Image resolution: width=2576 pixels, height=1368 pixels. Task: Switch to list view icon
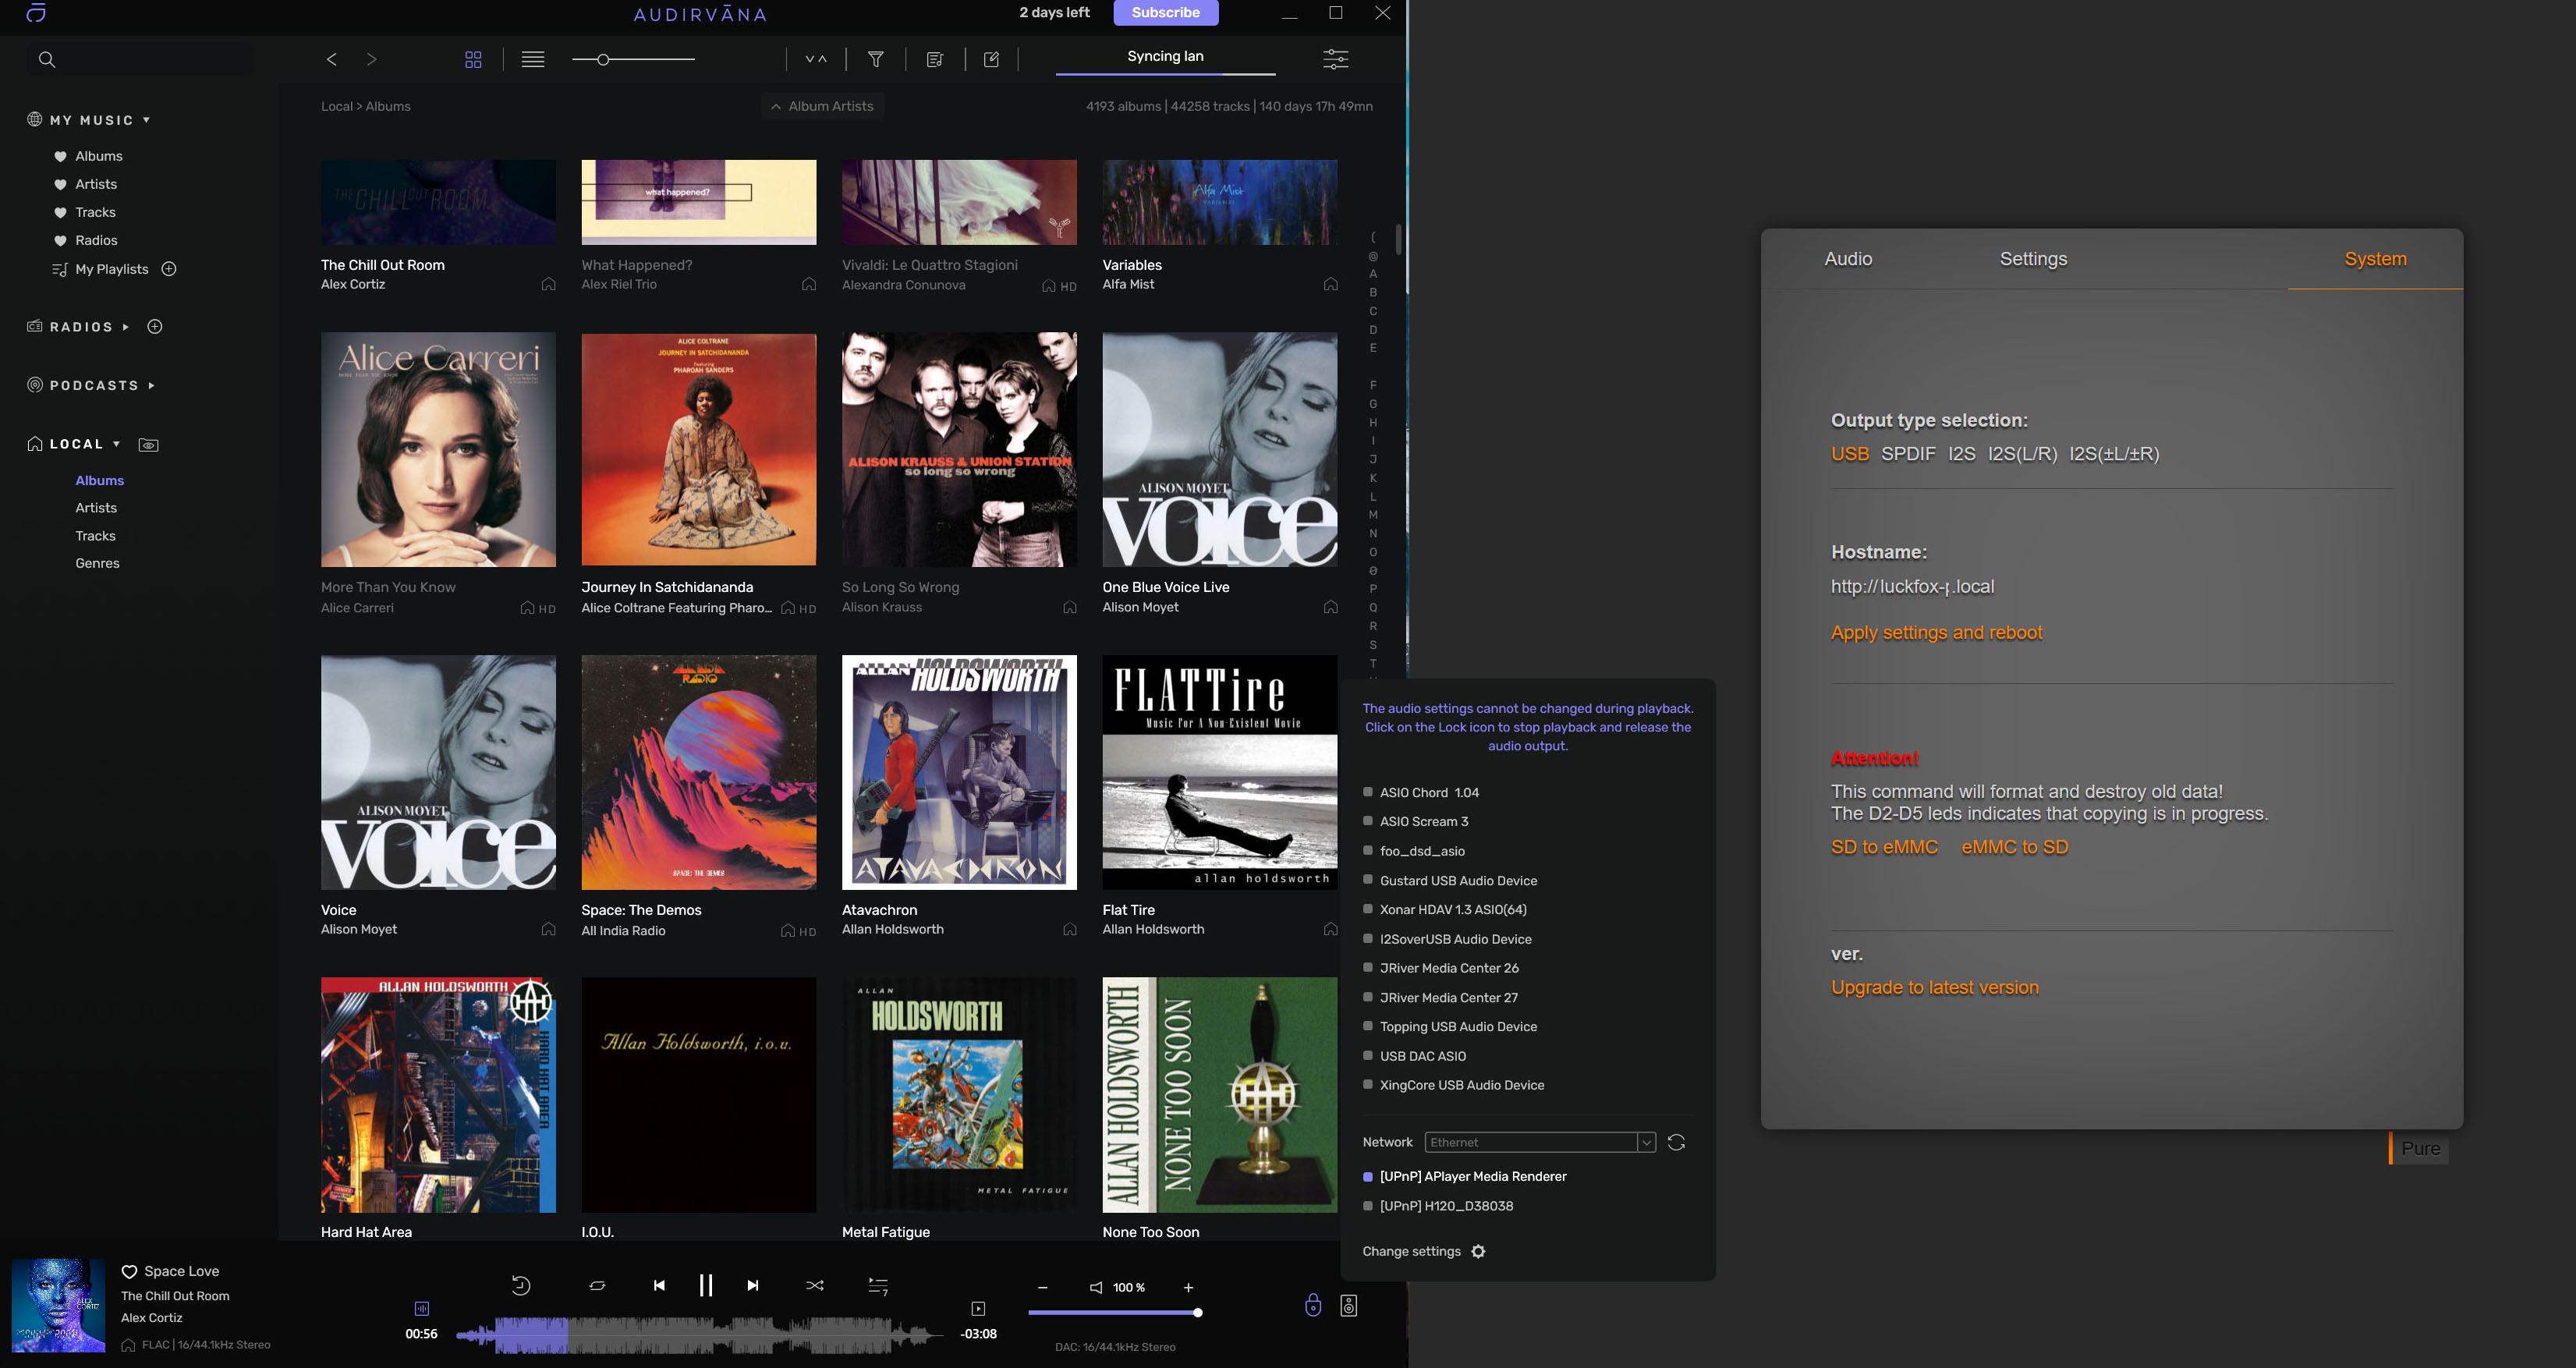click(x=533, y=60)
